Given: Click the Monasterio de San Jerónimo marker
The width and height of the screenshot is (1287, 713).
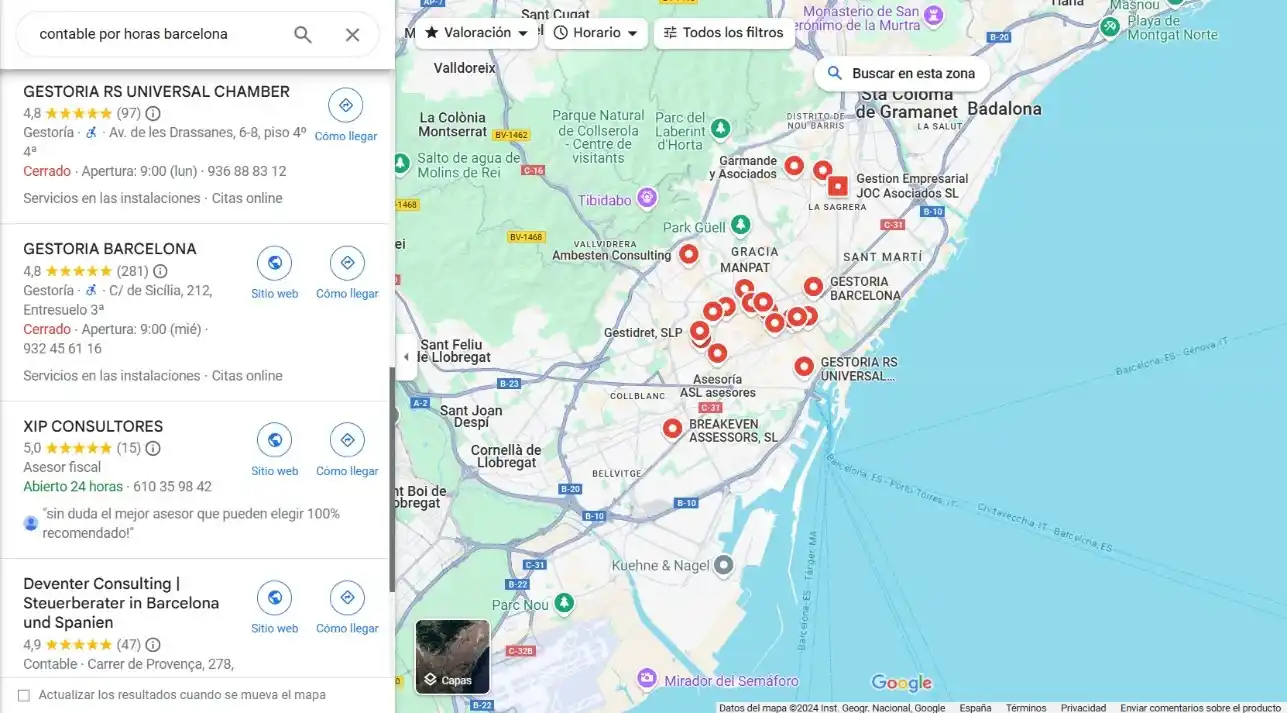Looking at the screenshot, I should (934, 16).
